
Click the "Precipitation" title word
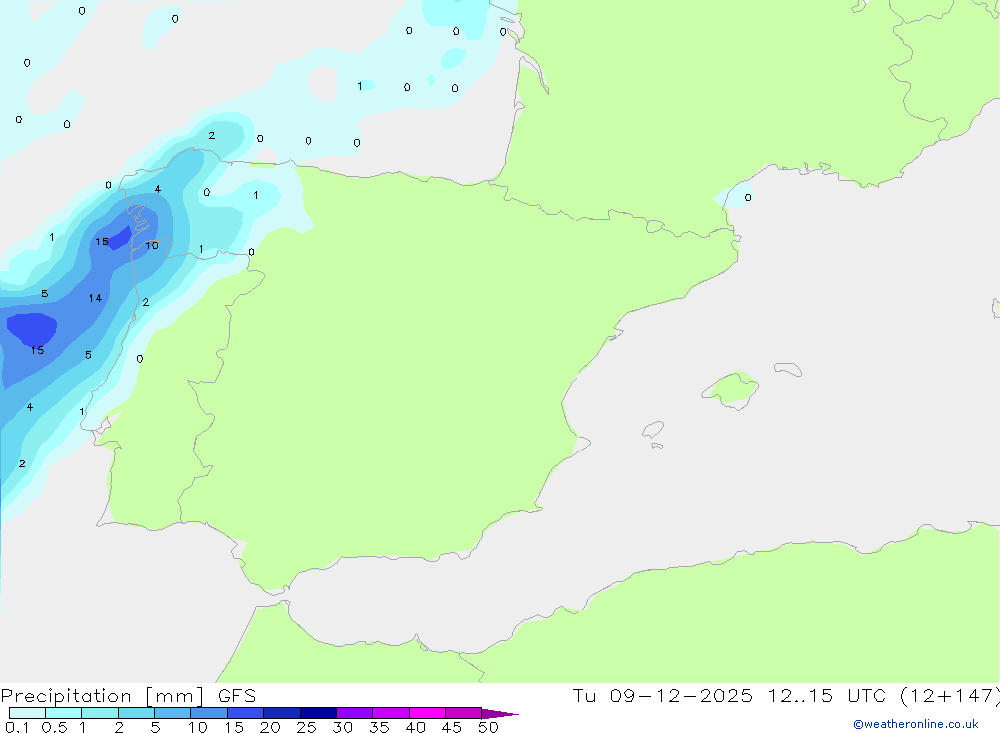pyautogui.click(x=66, y=696)
